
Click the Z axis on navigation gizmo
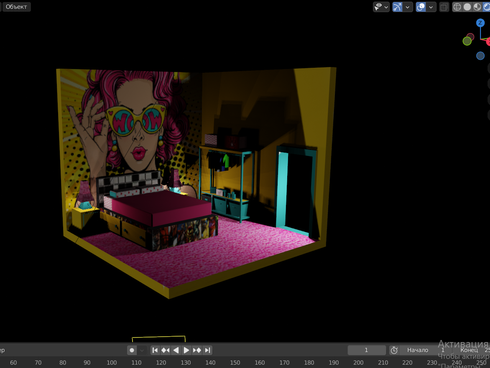pos(480,23)
